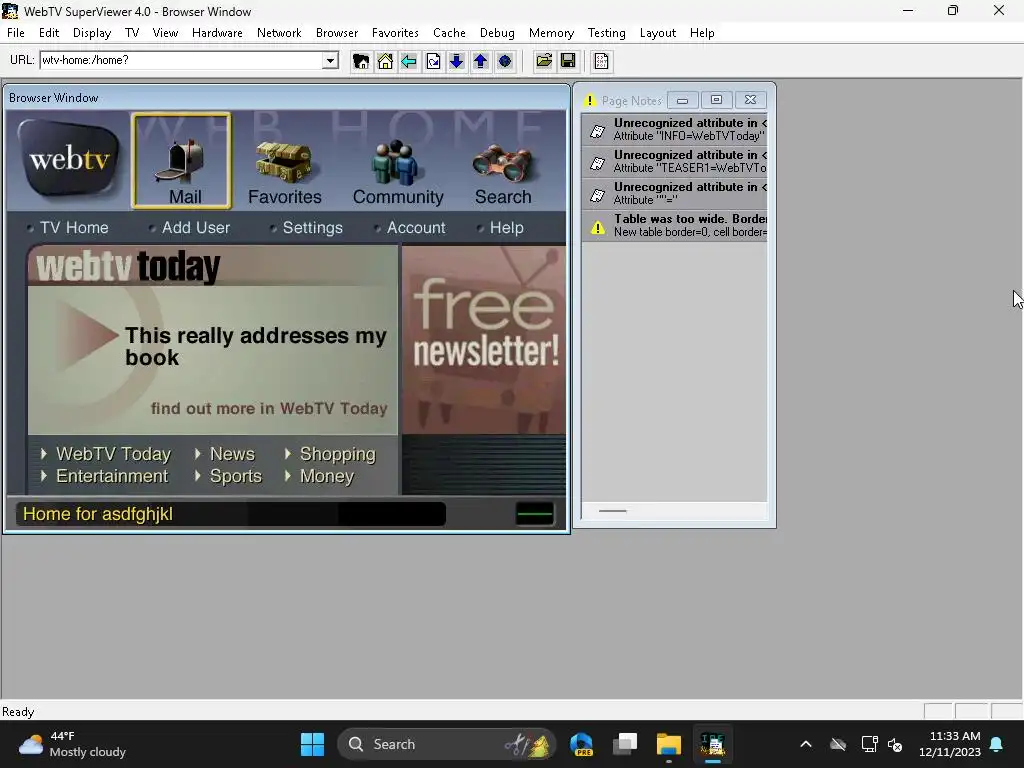Open Mail via the mailbox icon
This screenshot has height=768, width=1024.
coord(182,161)
